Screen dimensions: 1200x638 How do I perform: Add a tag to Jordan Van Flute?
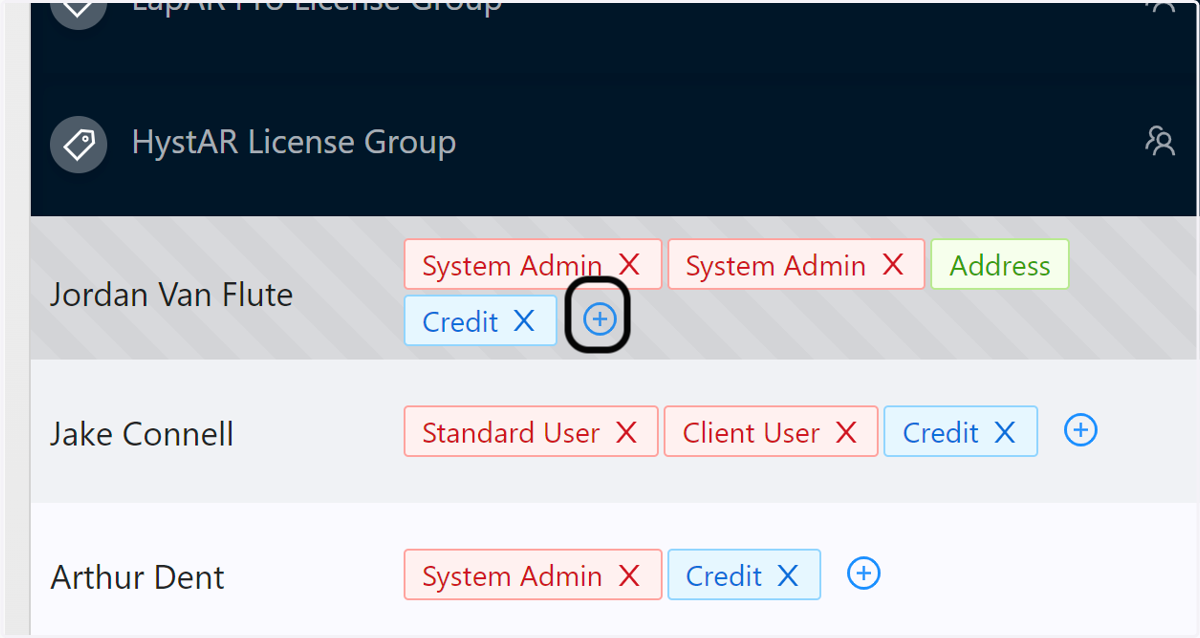[x=599, y=320]
